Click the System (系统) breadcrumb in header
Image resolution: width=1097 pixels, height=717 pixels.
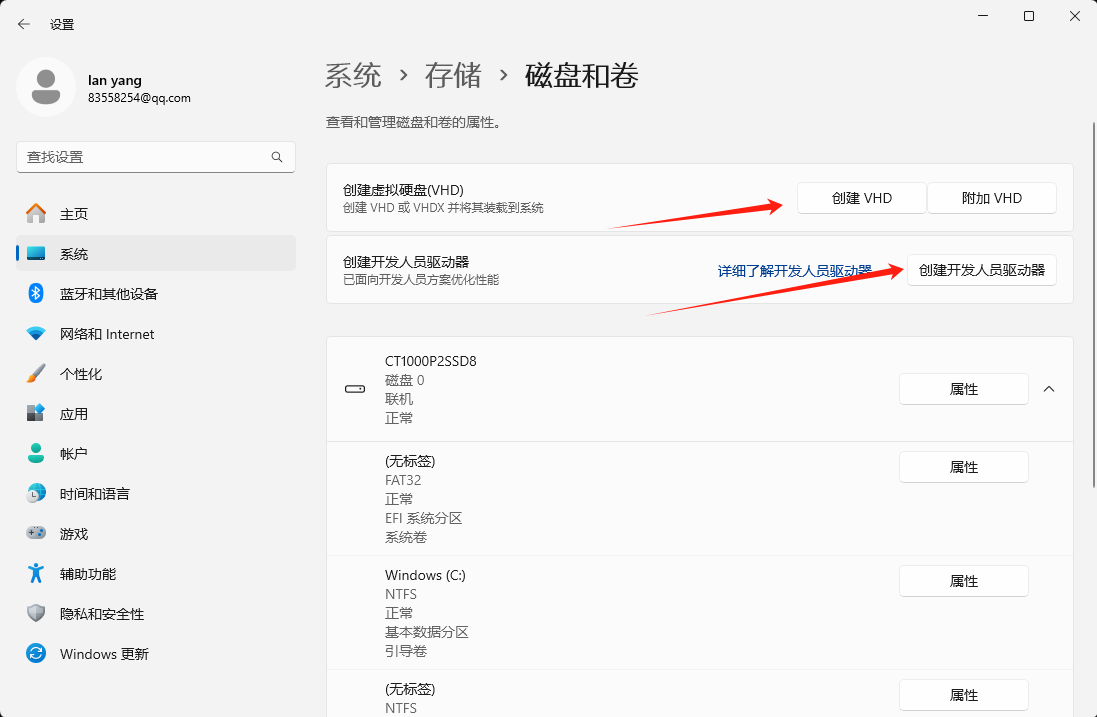(353, 76)
